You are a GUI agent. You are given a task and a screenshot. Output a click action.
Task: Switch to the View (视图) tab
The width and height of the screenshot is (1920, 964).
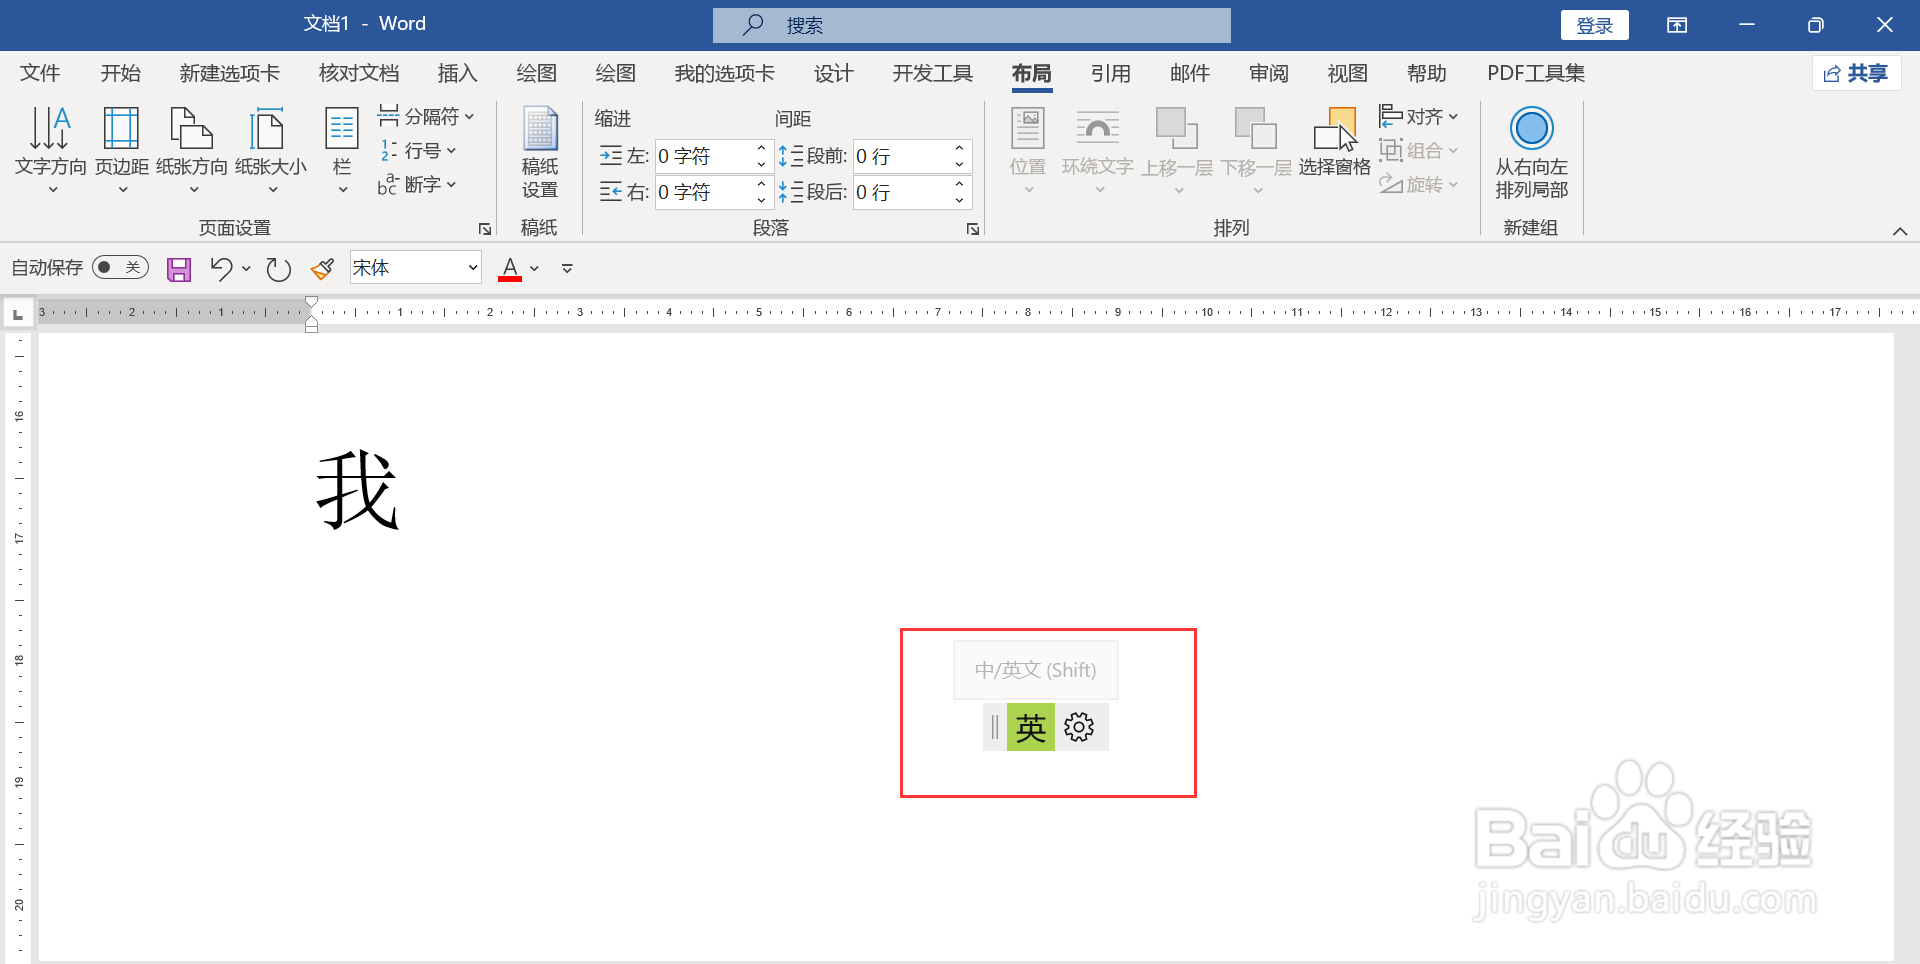pos(1348,73)
